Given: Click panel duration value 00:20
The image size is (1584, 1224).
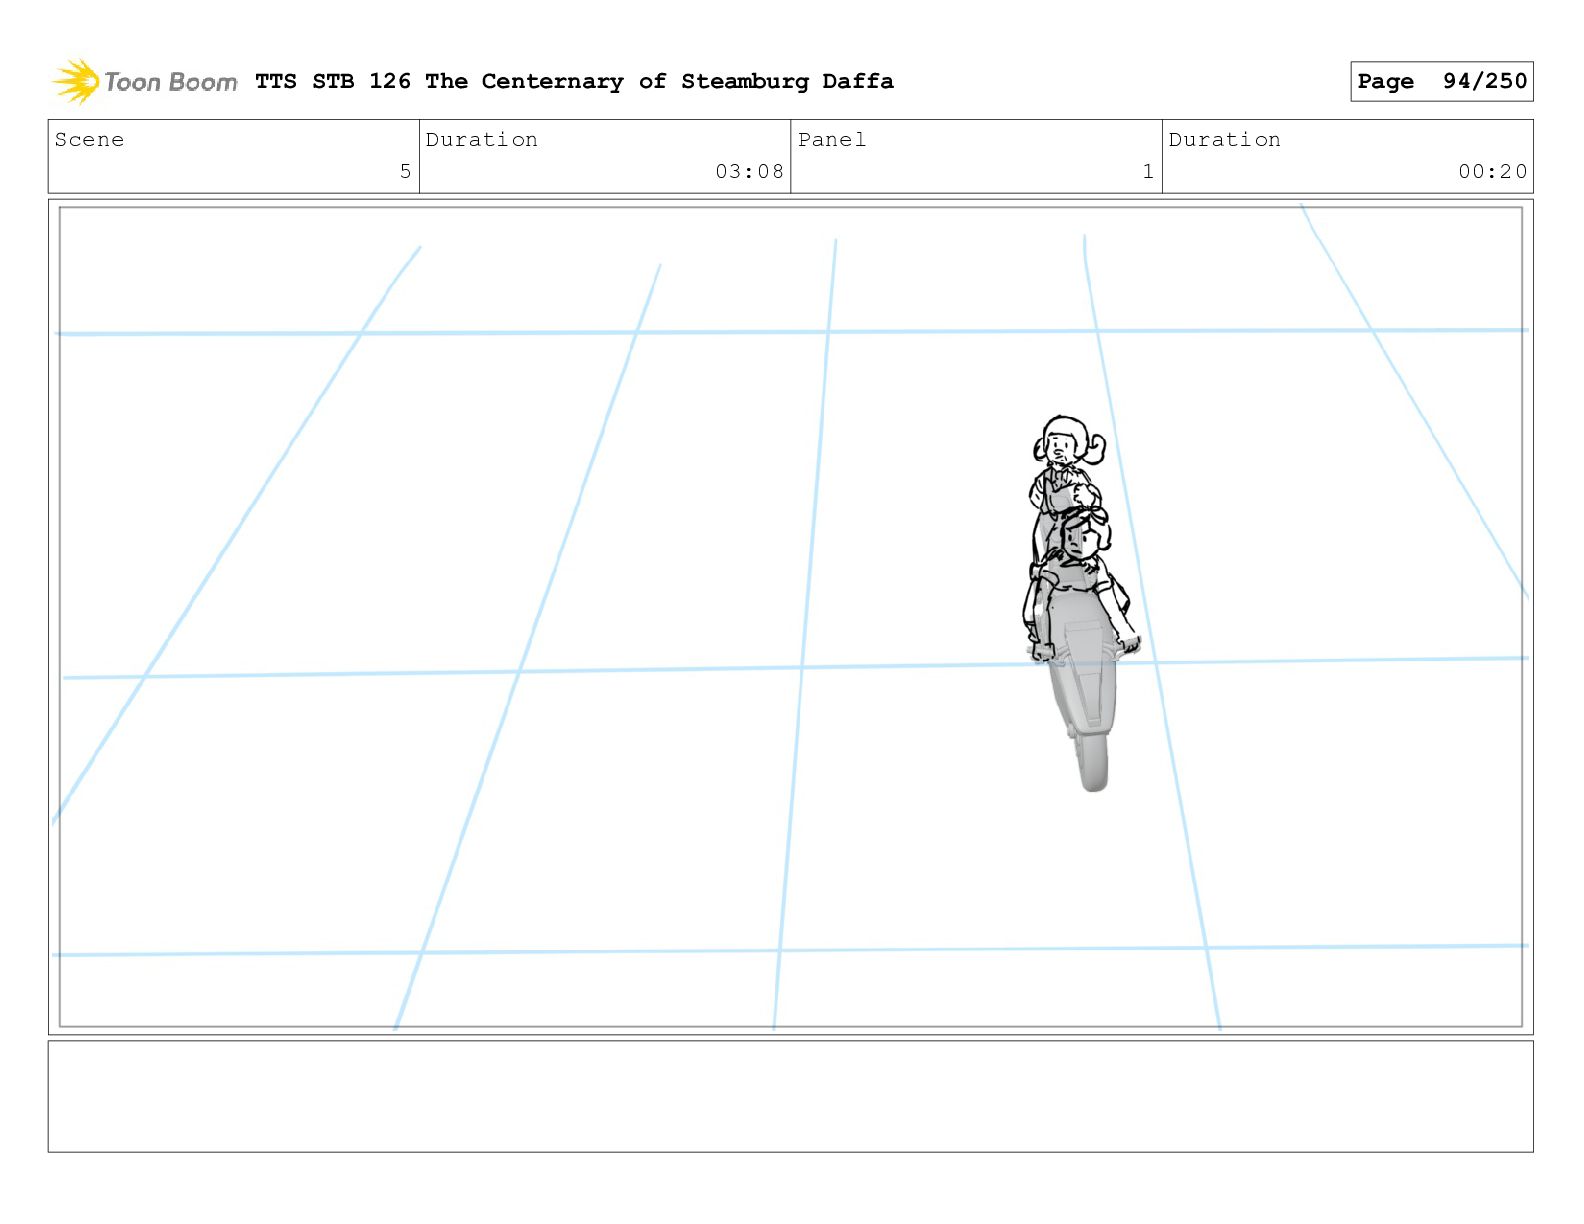Looking at the screenshot, I should [1492, 171].
